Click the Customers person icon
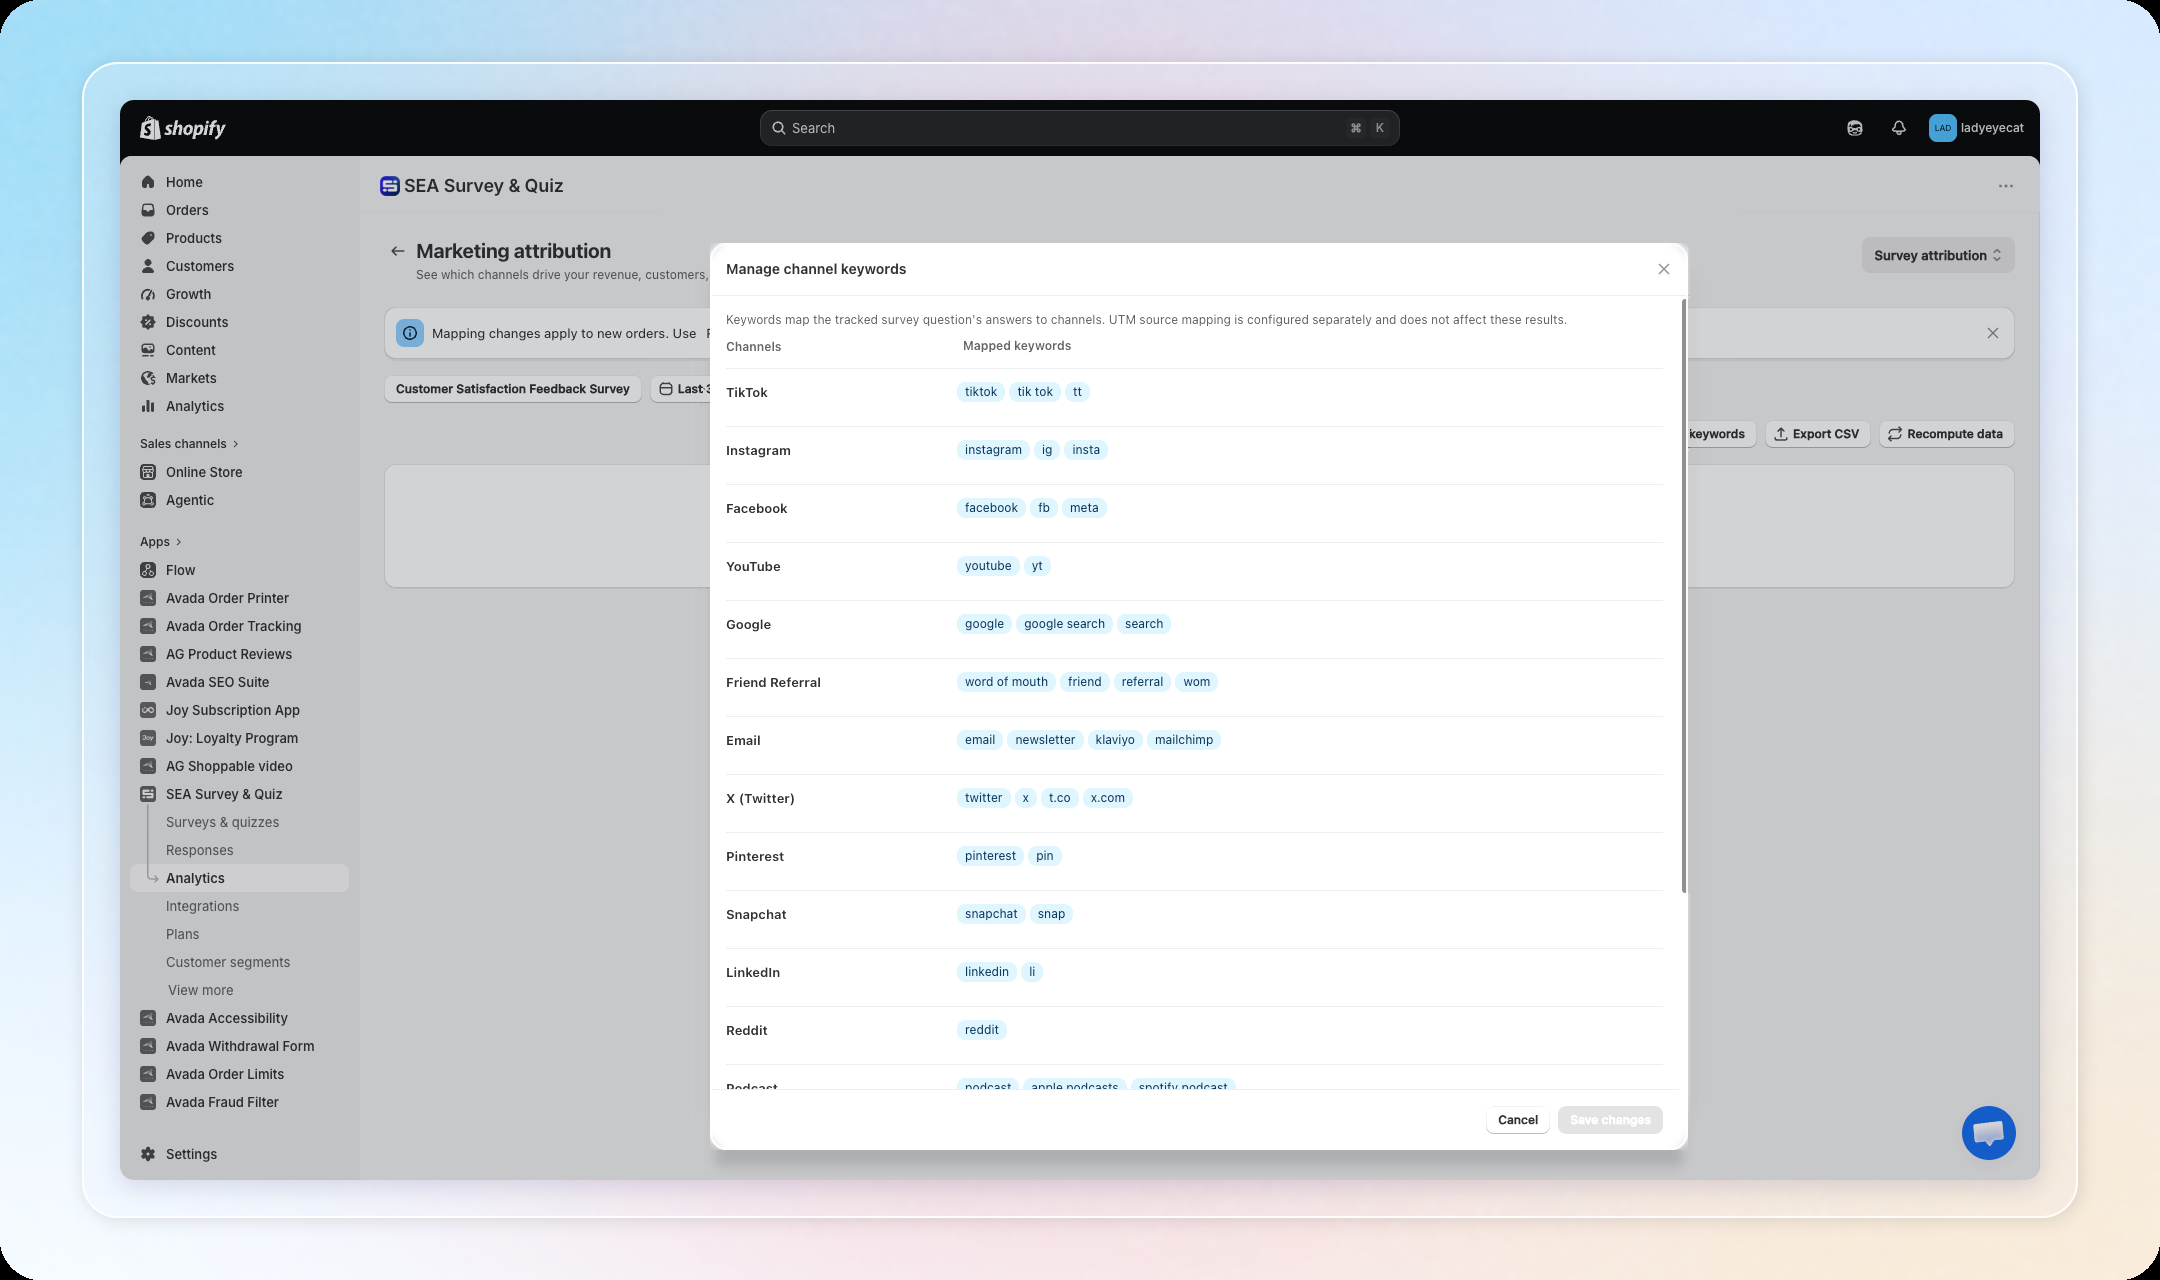 148,266
